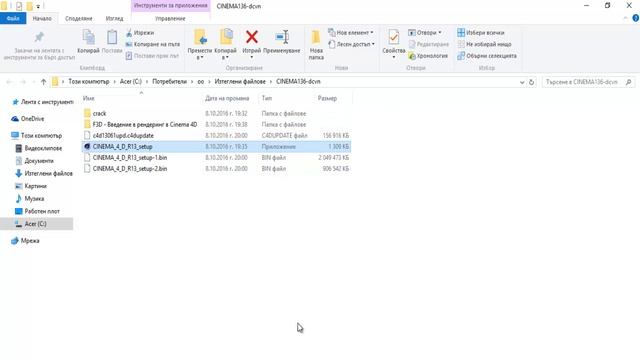Click the Help question mark icon
Image resolution: width=640 pixels, height=360 pixels.
(x=636, y=18)
